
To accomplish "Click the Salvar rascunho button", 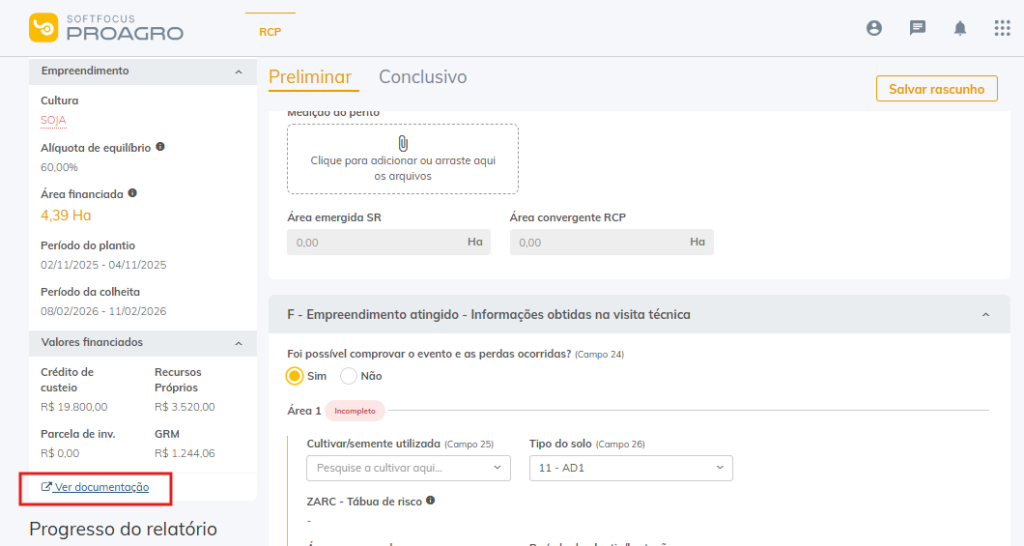I will [x=936, y=89].
